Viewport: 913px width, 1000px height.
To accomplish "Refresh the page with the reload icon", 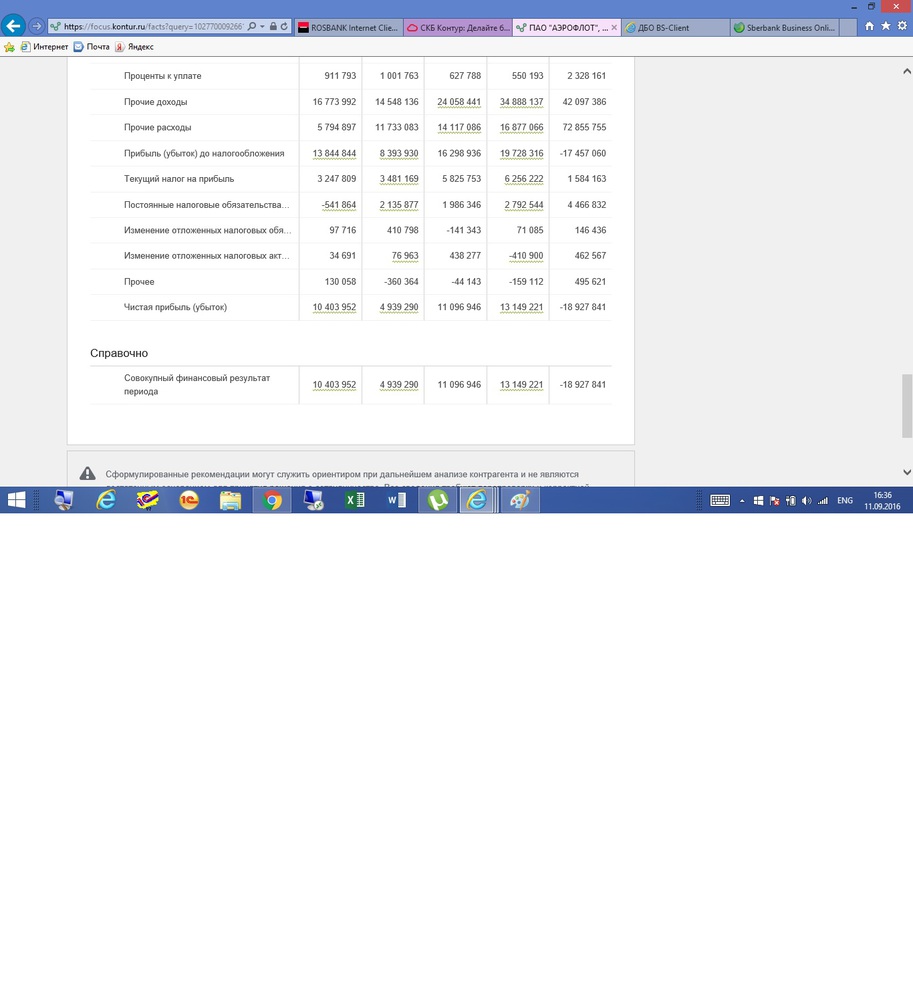I will click(284, 27).
